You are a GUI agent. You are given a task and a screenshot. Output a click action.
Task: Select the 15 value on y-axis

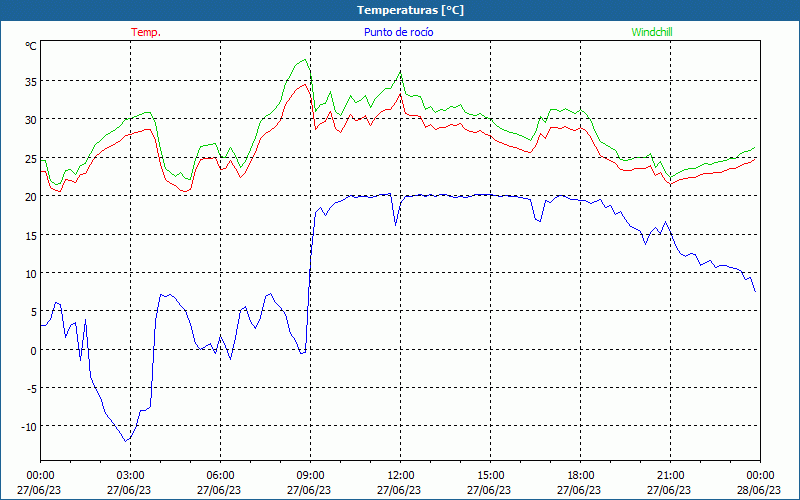pos(31,235)
